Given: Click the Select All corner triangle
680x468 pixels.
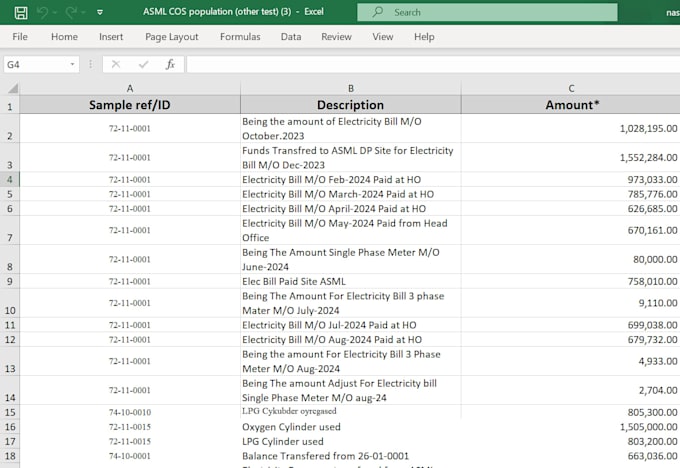Looking at the screenshot, I should (x=13, y=88).
